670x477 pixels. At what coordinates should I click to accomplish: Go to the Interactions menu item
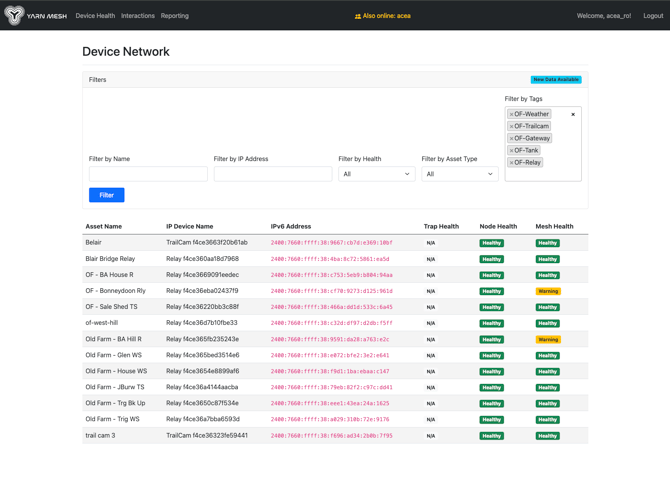coord(138,16)
